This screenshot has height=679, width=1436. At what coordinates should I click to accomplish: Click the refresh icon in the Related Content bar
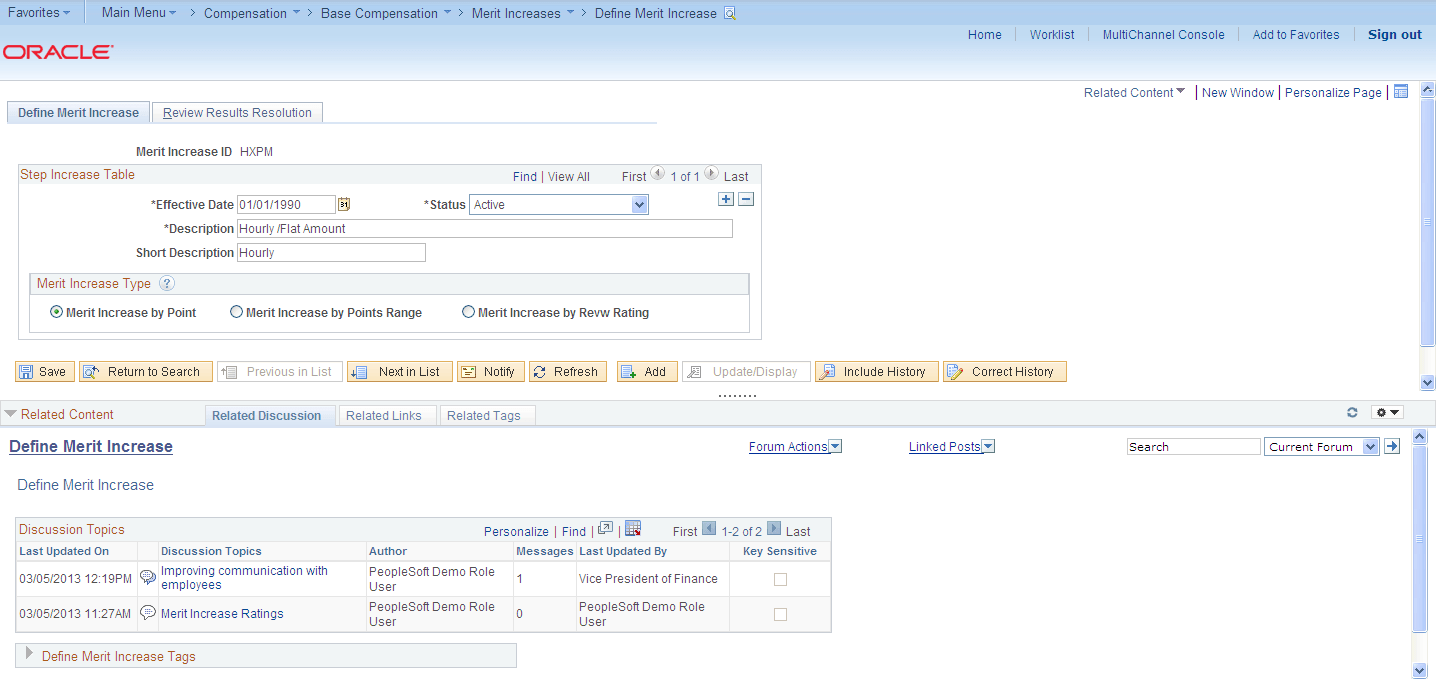point(1352,411)
